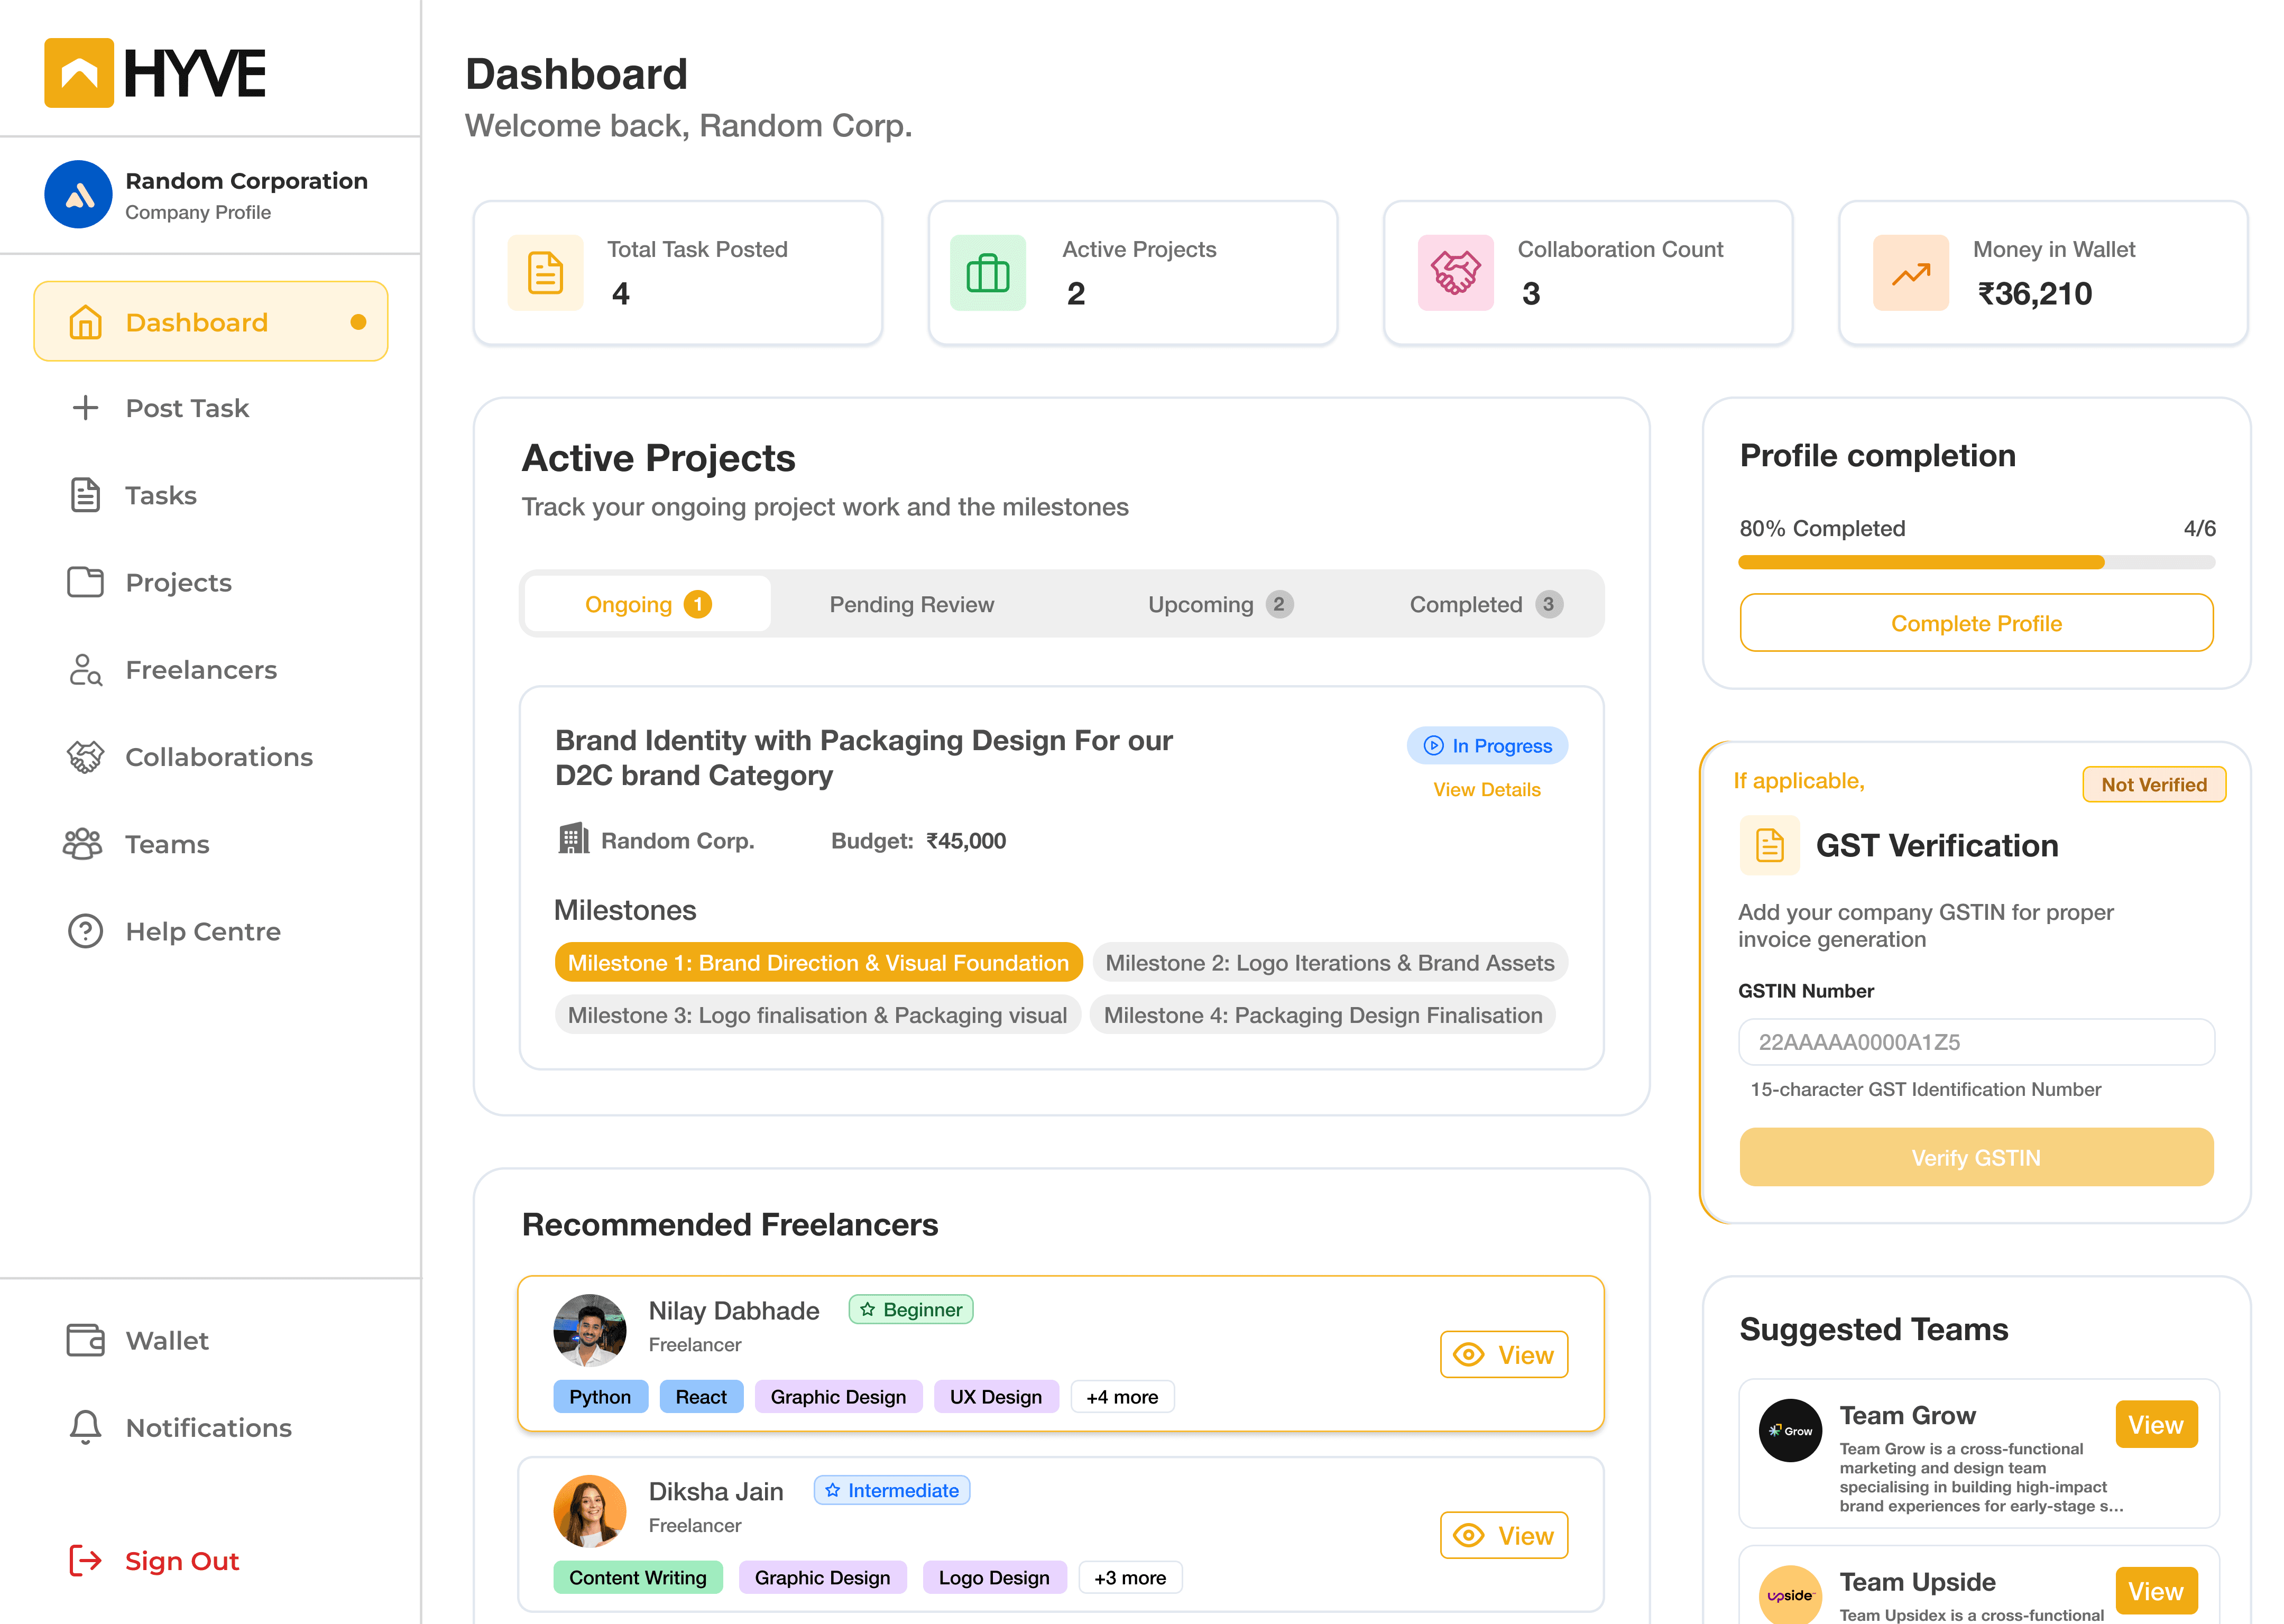Open the Freelancers search-person icon
Image resolution: width=2284 pixels, height=1624 pixels.
coord(85,670)
